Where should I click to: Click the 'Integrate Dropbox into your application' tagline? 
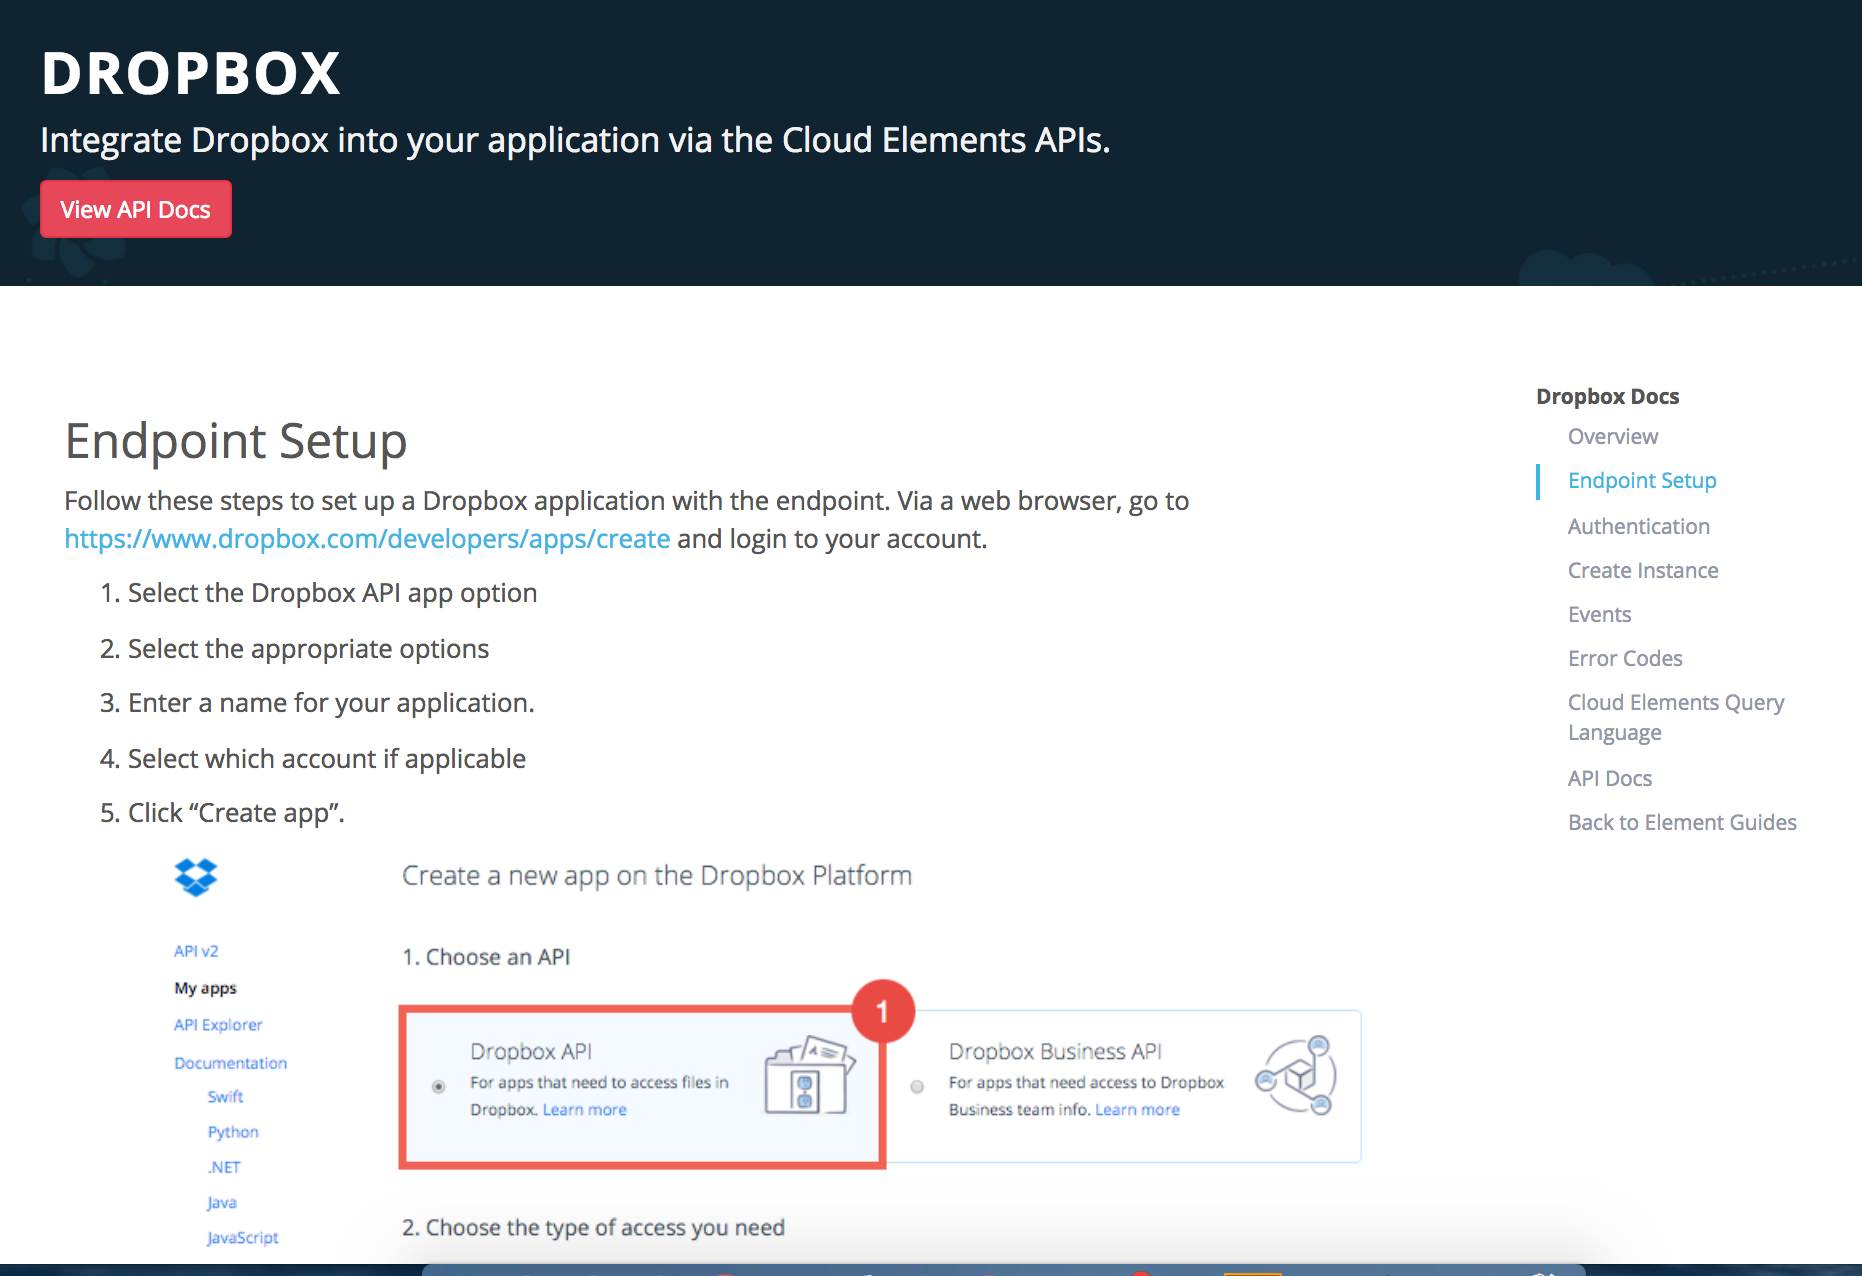click(575, 140)
